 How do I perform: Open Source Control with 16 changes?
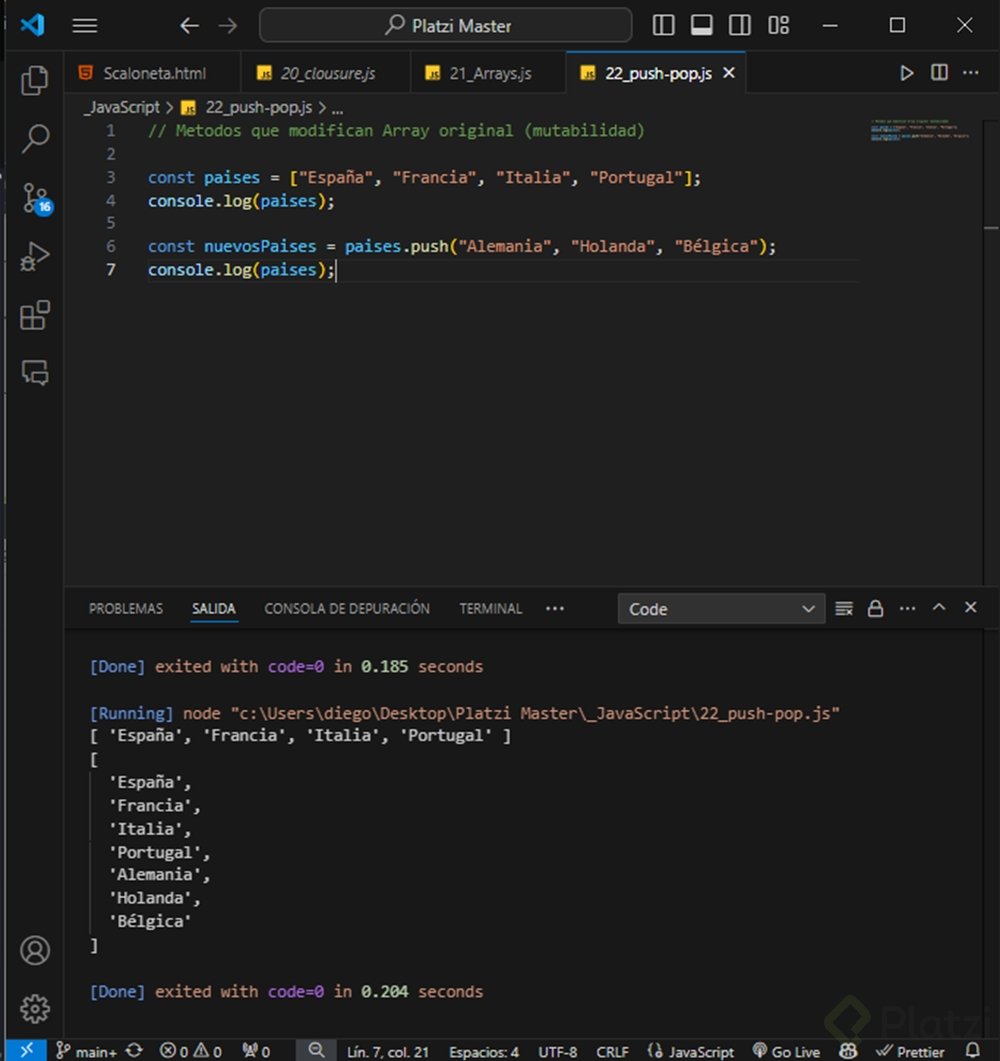[x=35, y=197]
